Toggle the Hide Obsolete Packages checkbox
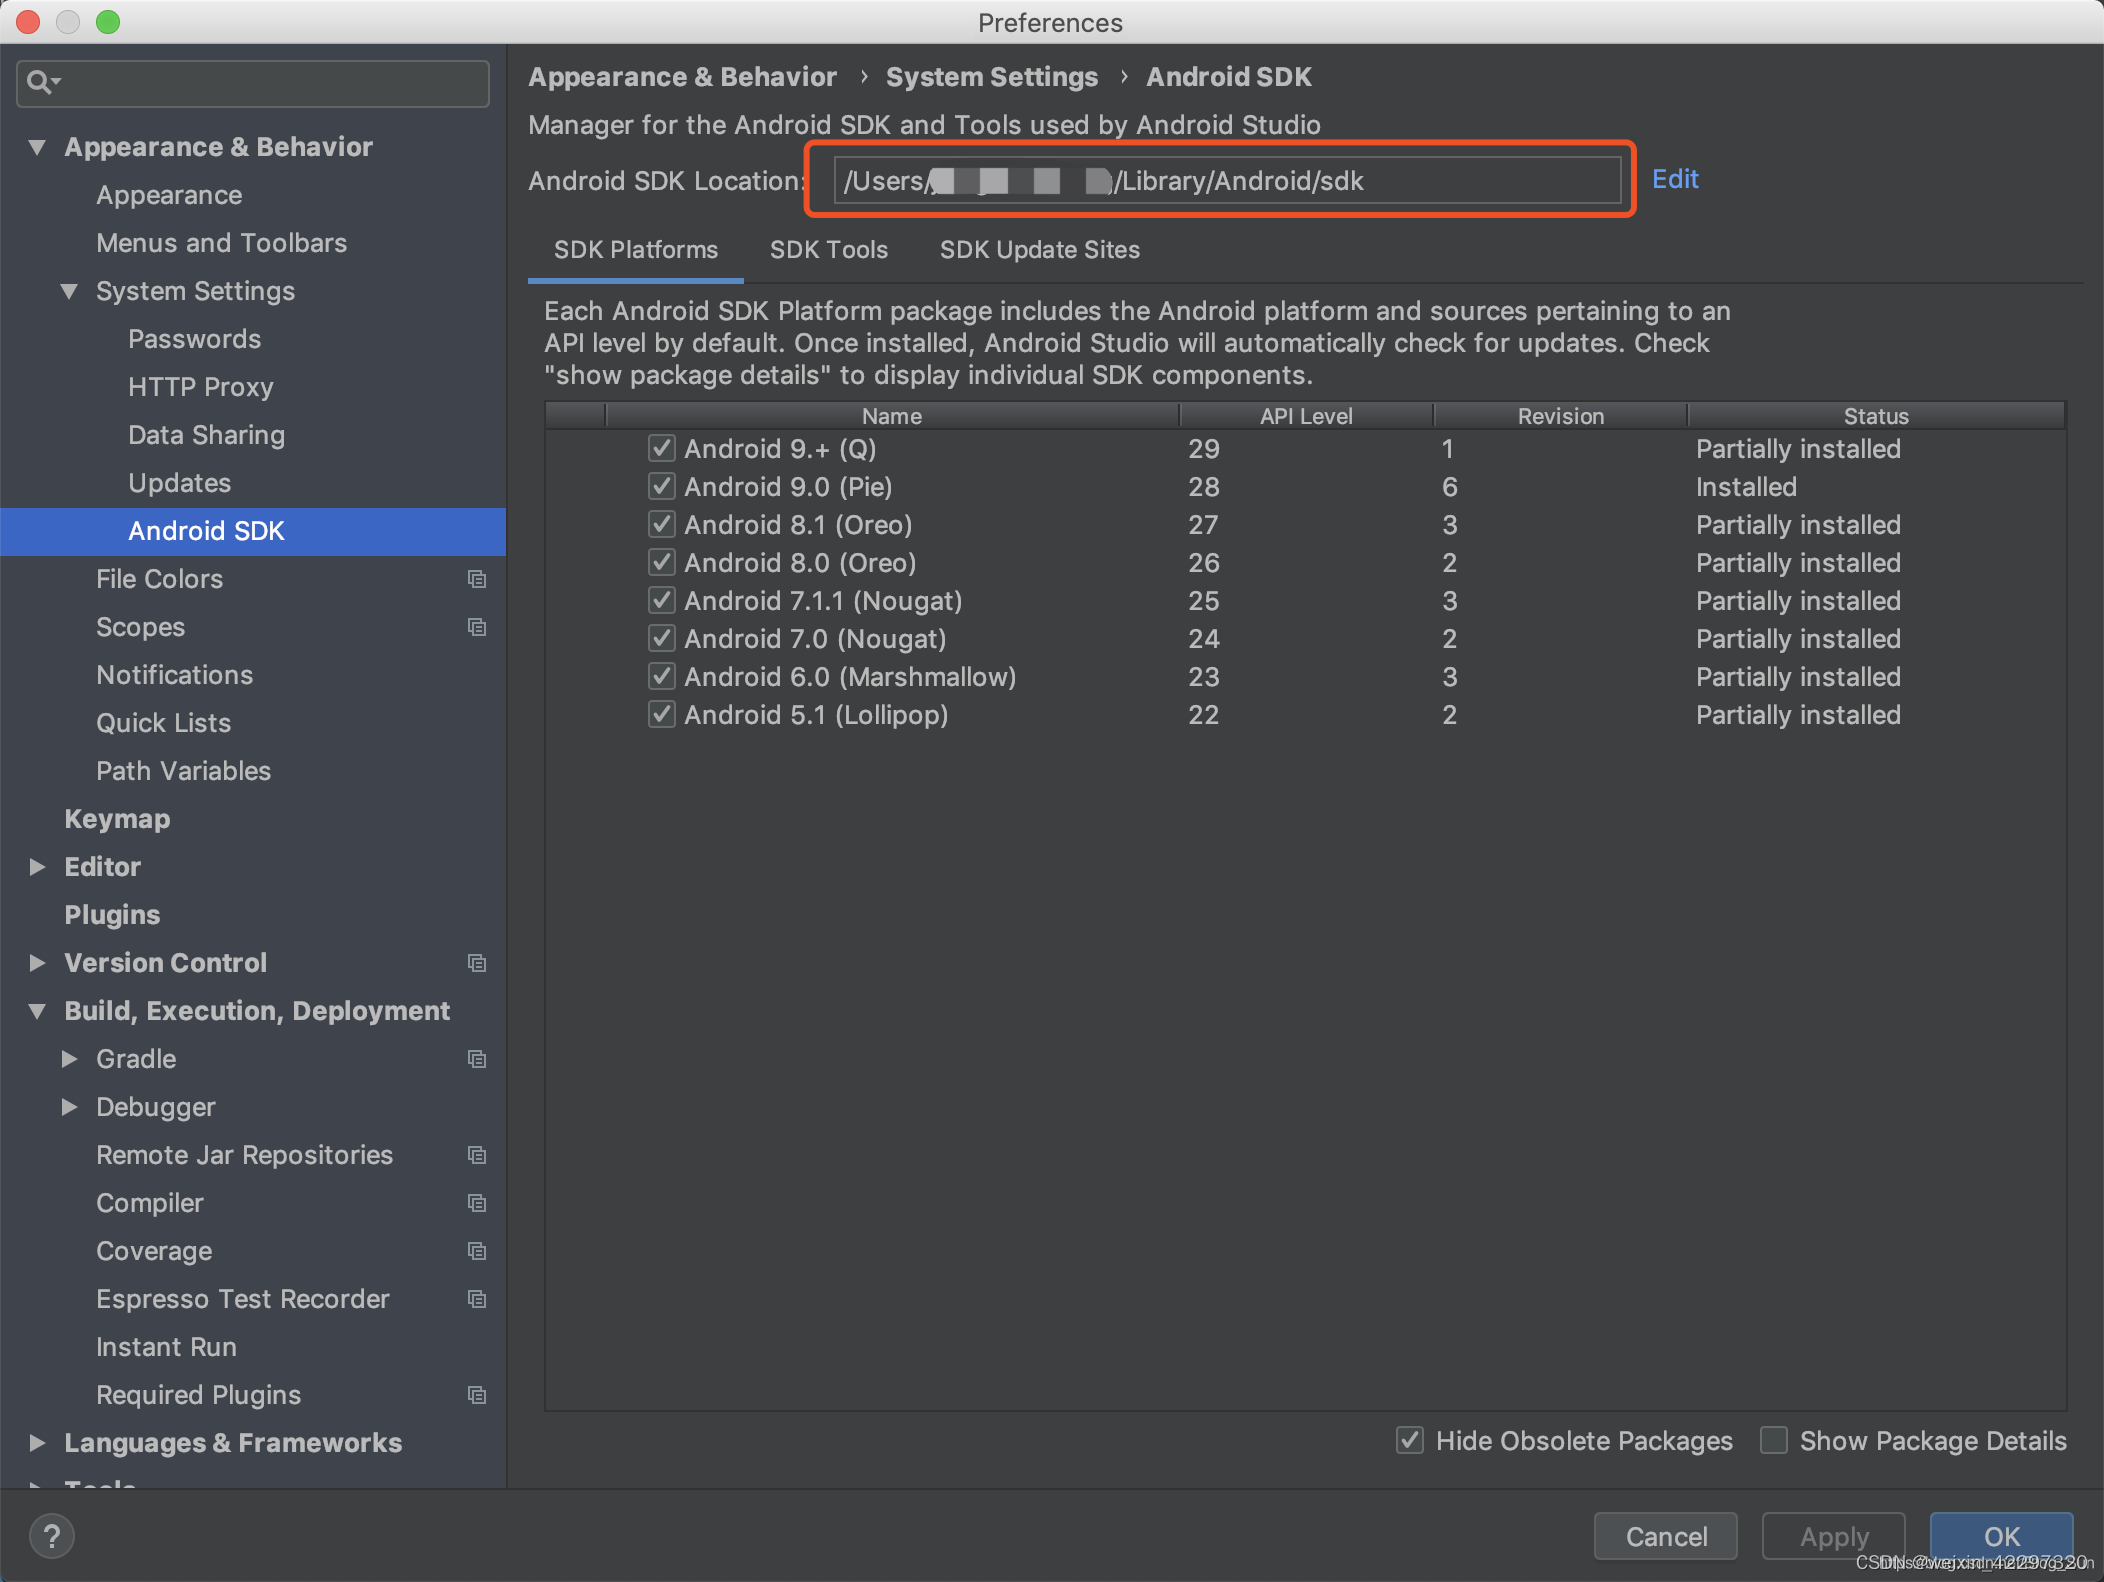The height and width of the screenshot is (1582, 2104). (1410, 1440)
